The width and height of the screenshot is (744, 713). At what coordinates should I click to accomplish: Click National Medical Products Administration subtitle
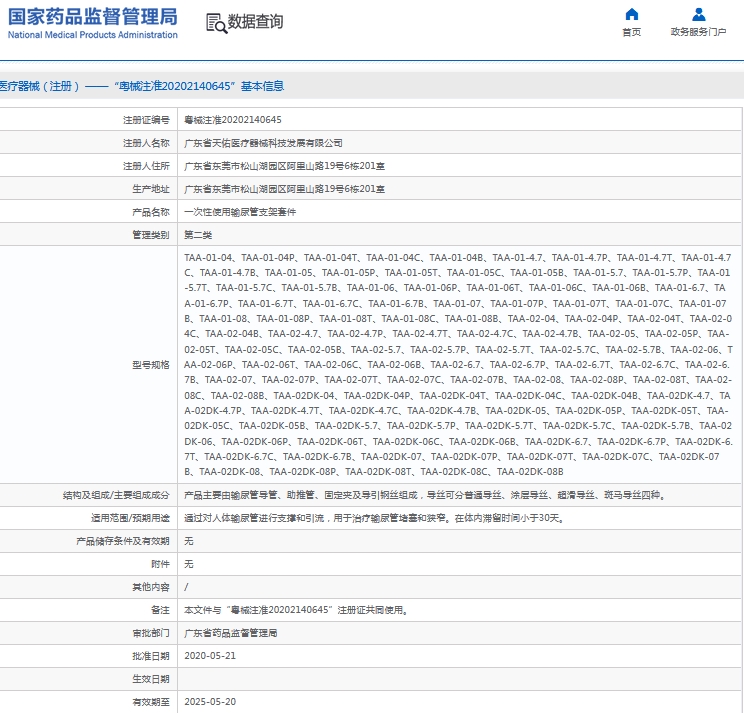click(x=93, y=35)
